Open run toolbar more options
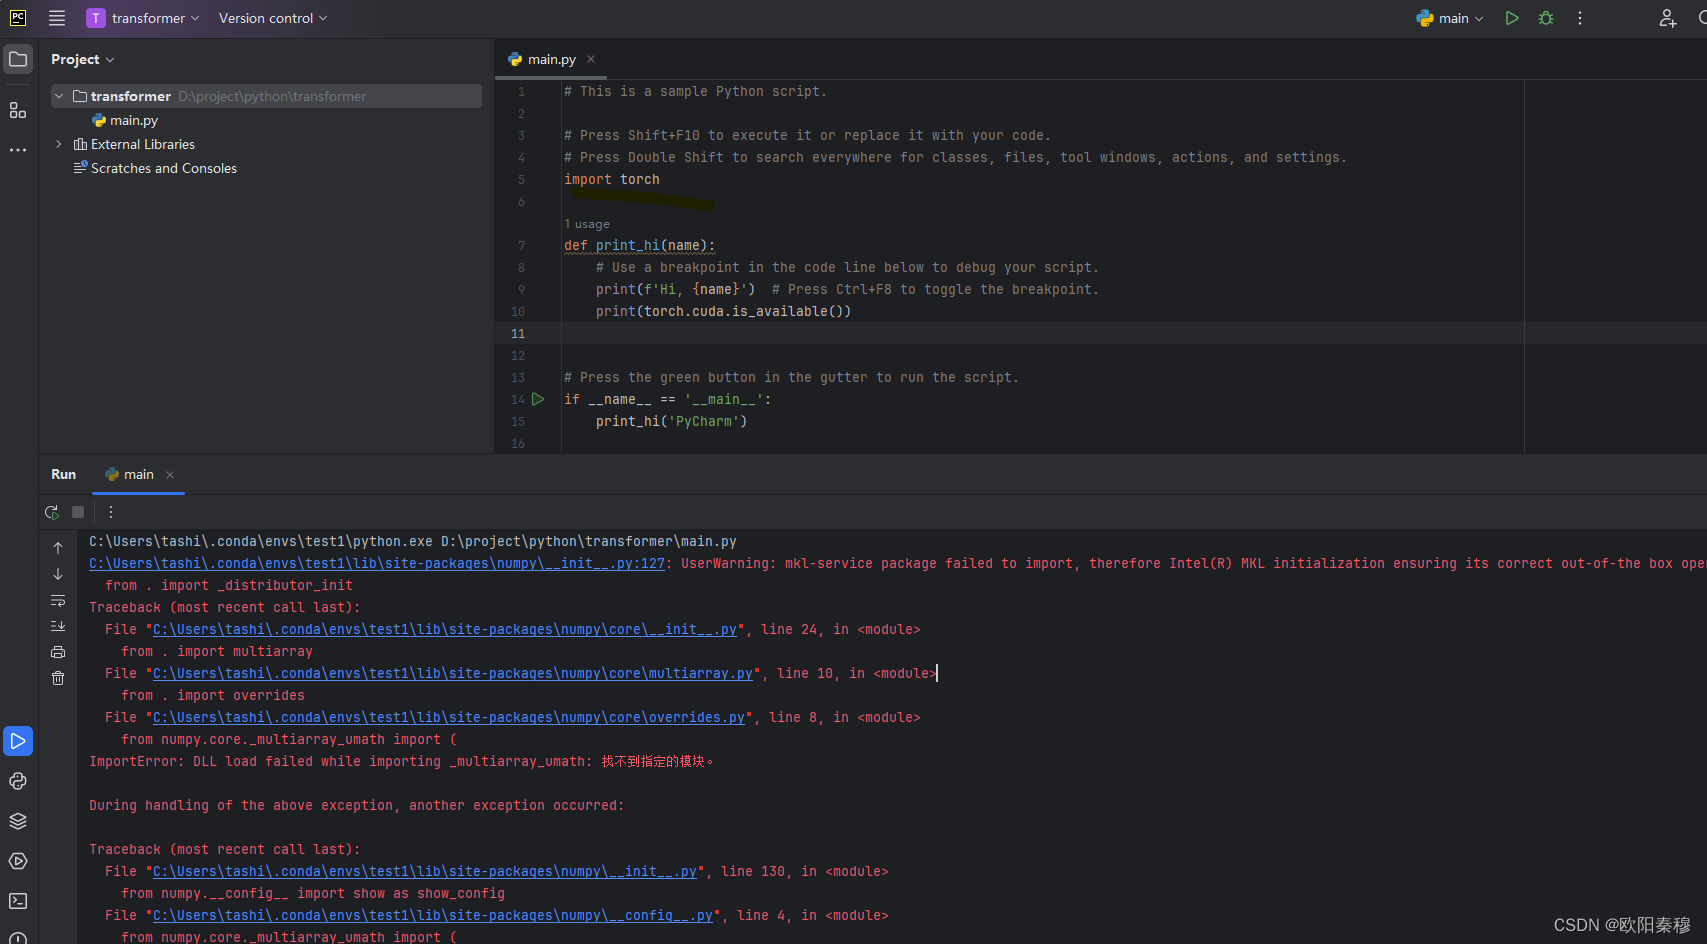The width and height of the screenshot is (1707, 944). click(111, 512)
